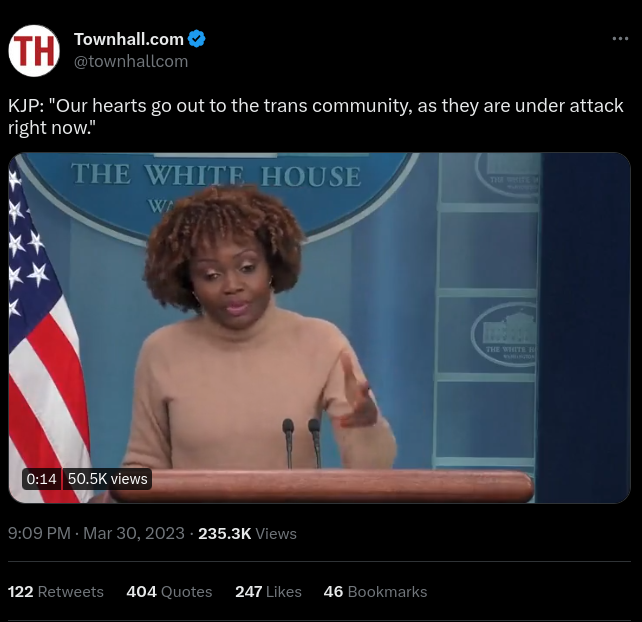The width and height of the screenshot is (642, 622).
Task: Click the 0:14 video duration badge
Action: [x=41, y=479]
